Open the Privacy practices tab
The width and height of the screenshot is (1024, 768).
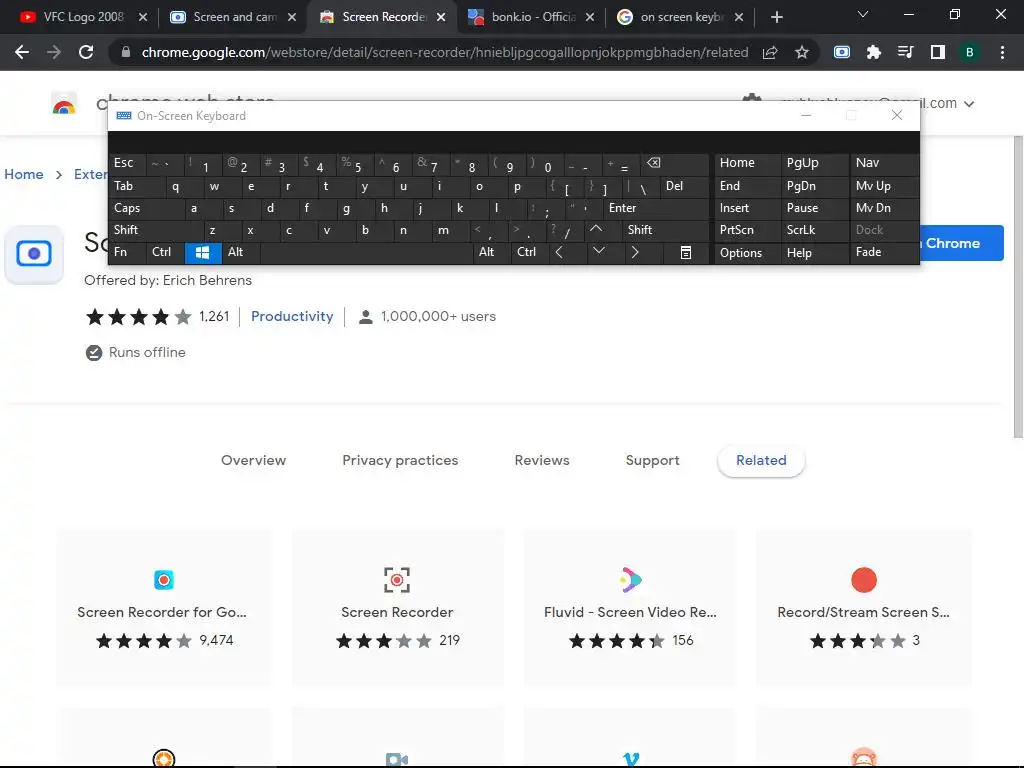pos(400,460)
